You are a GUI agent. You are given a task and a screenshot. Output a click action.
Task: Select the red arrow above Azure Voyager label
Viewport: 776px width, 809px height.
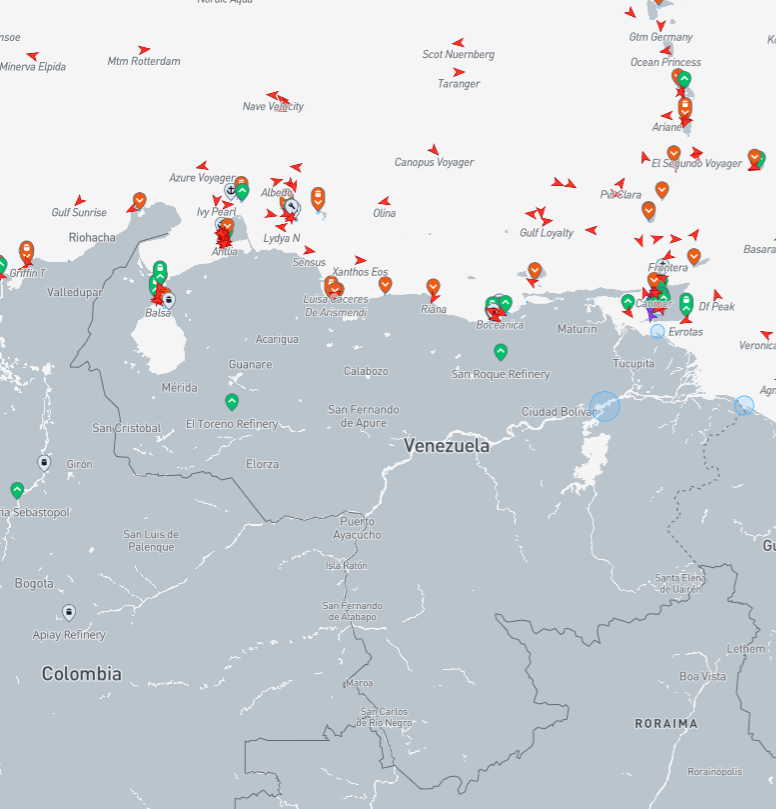point(202,166)
